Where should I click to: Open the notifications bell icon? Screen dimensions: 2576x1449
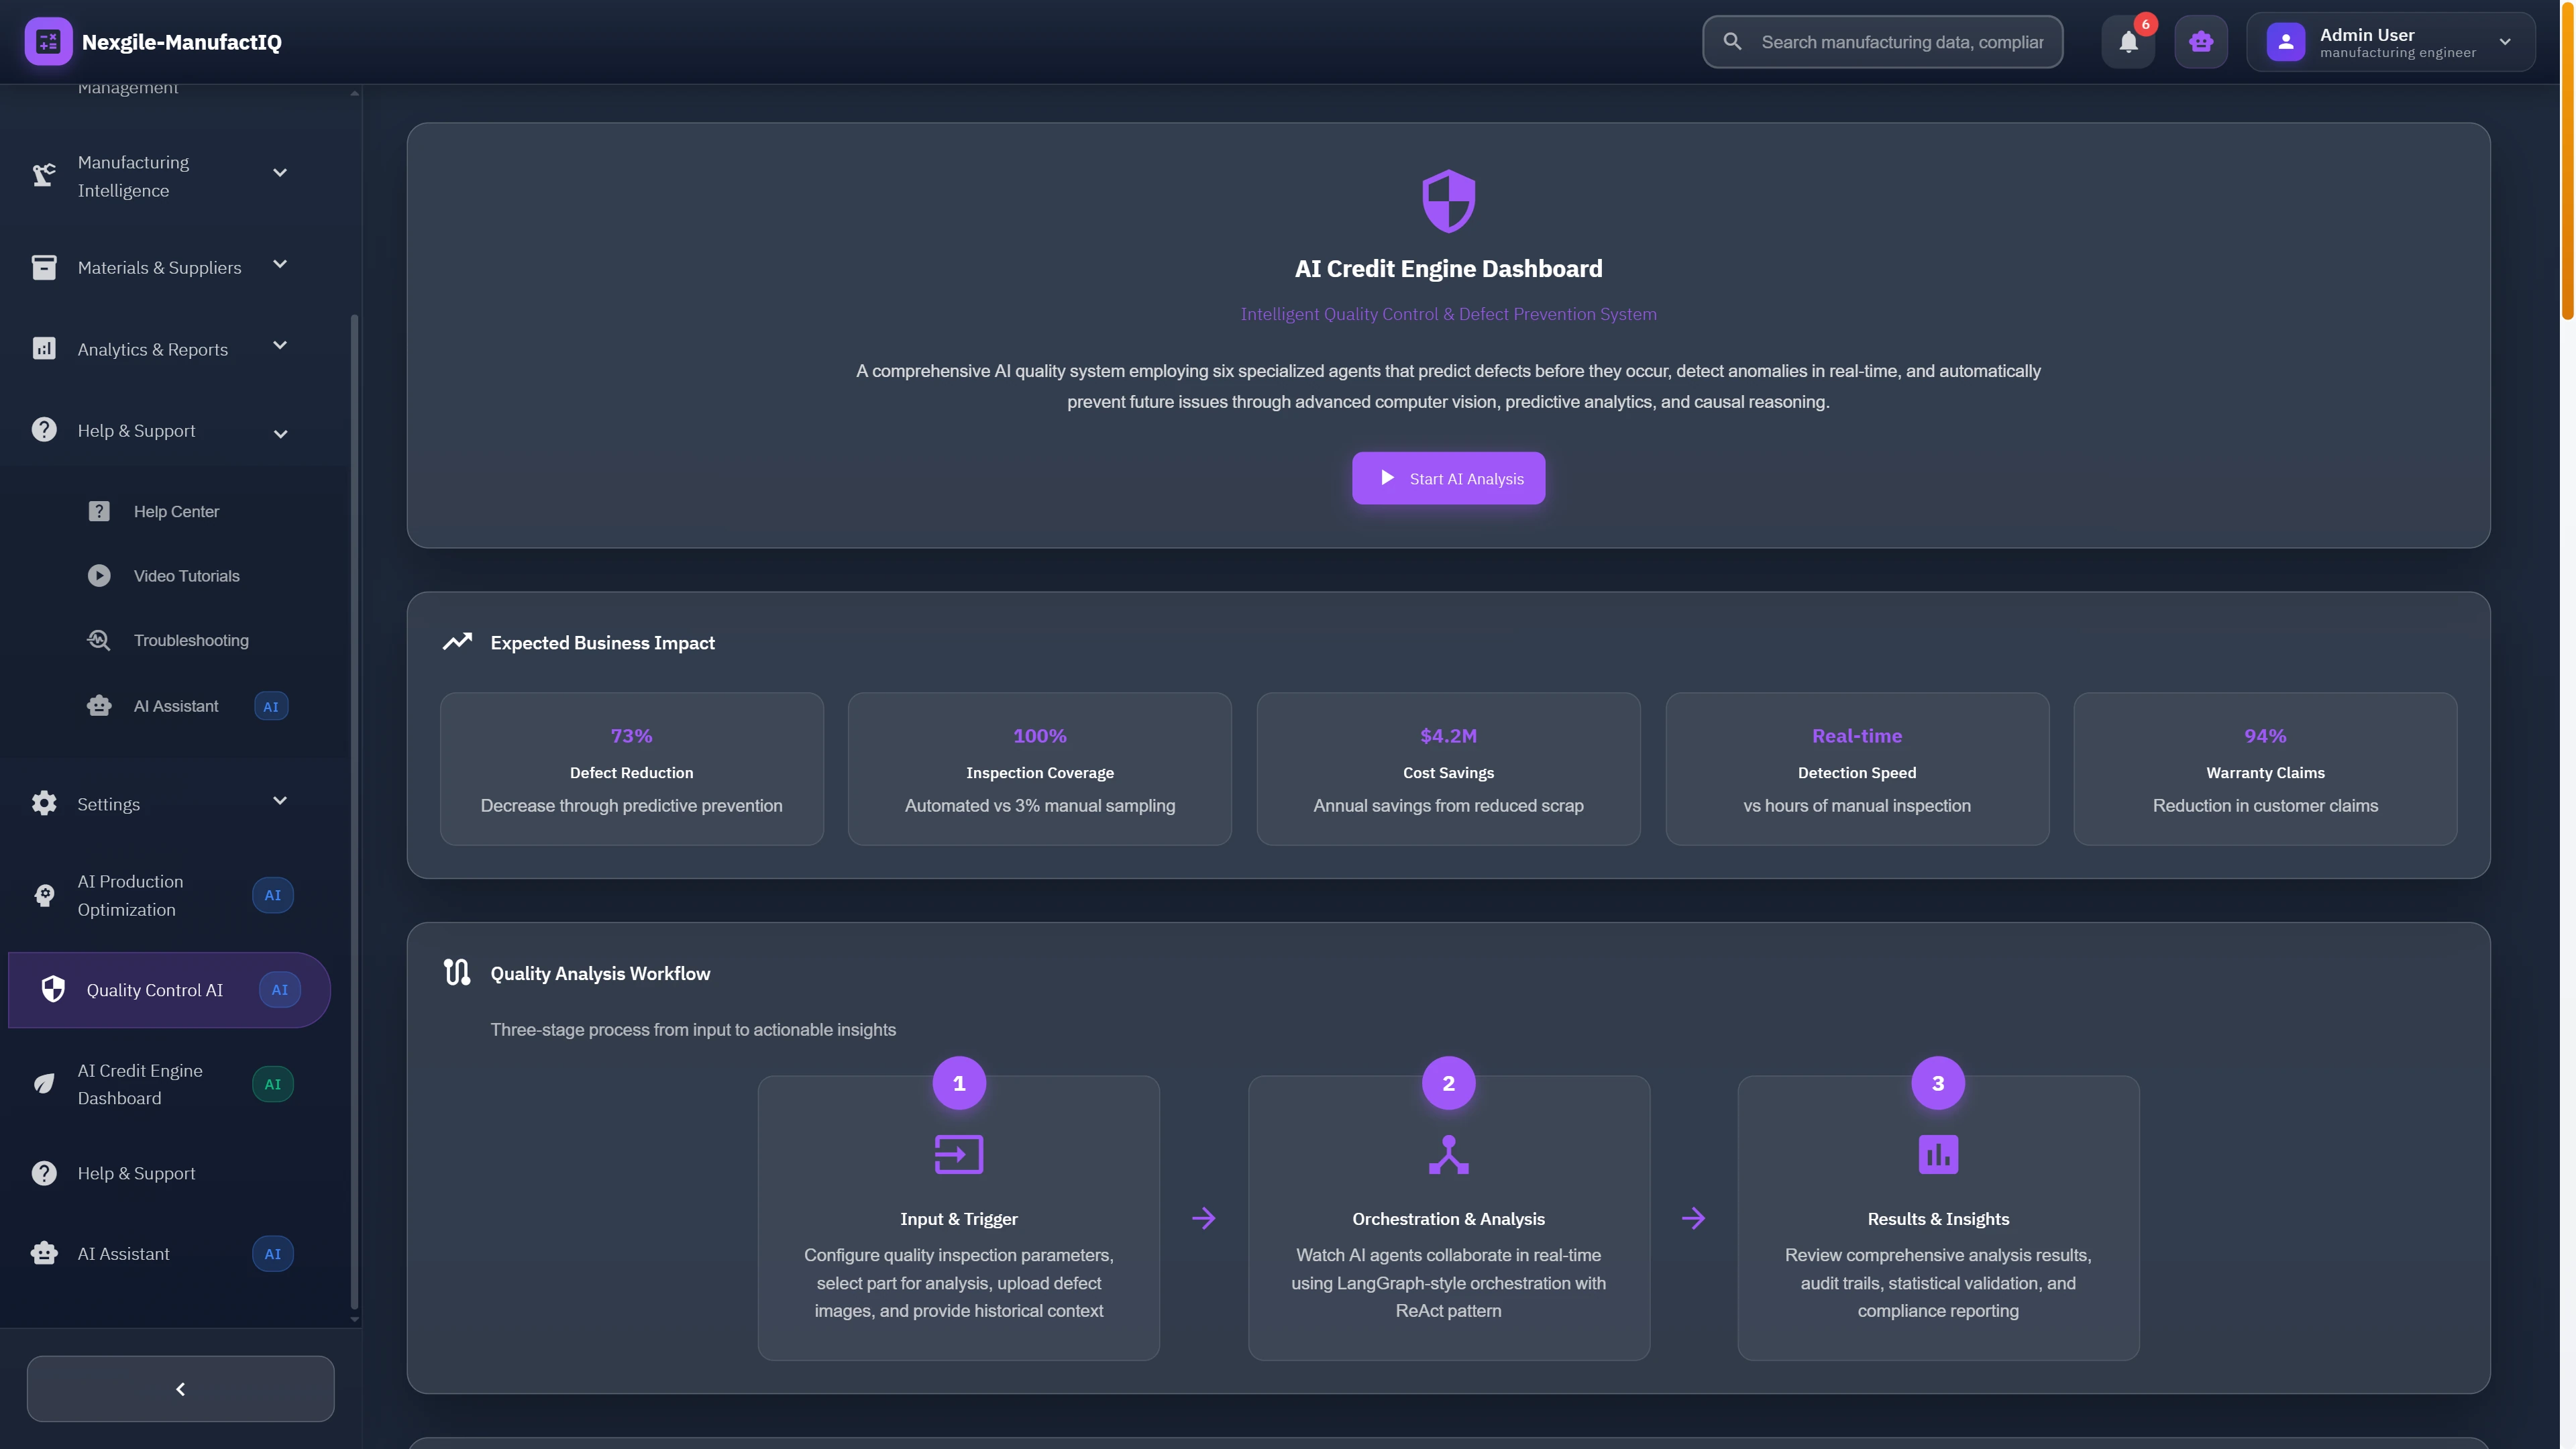click(2128, 42)
